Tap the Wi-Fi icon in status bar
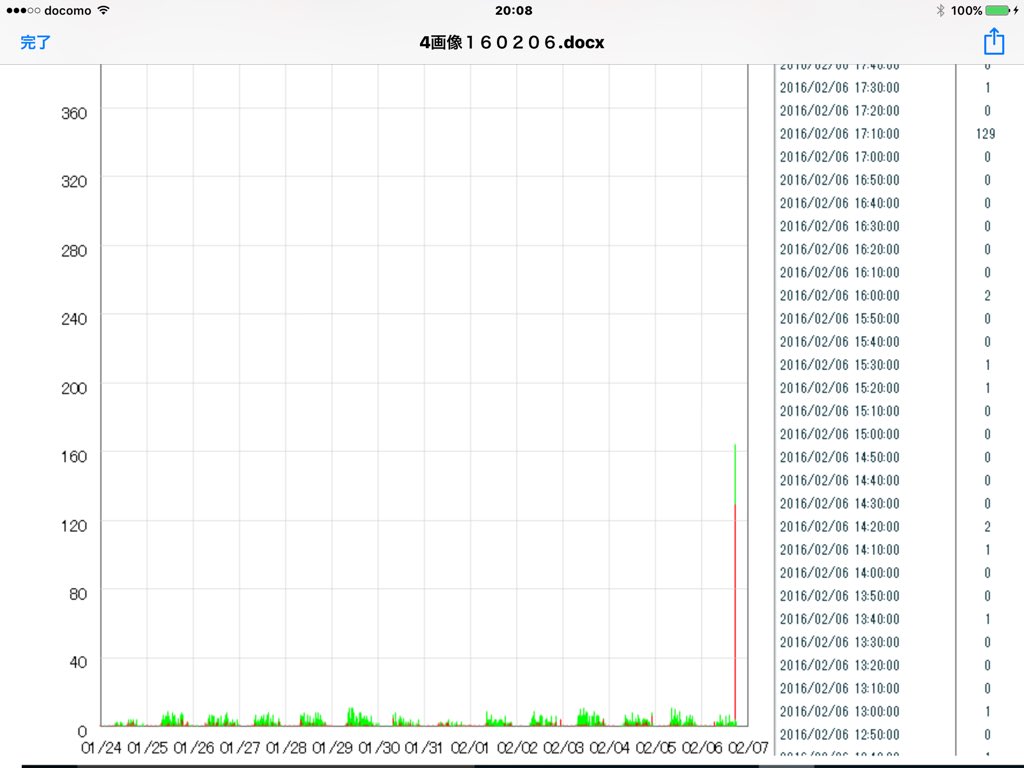The height and width of the screenshot is (768, 1024). (x=103, y=10)
